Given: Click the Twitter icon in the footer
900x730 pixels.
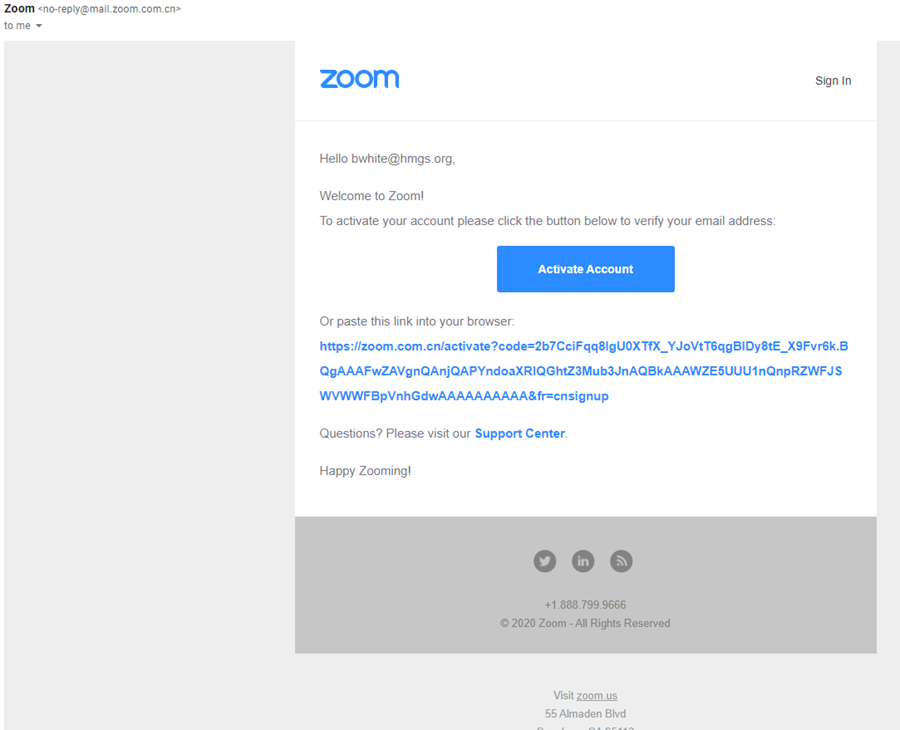Looking at the screenshot, I should click(x=545, y=561).
